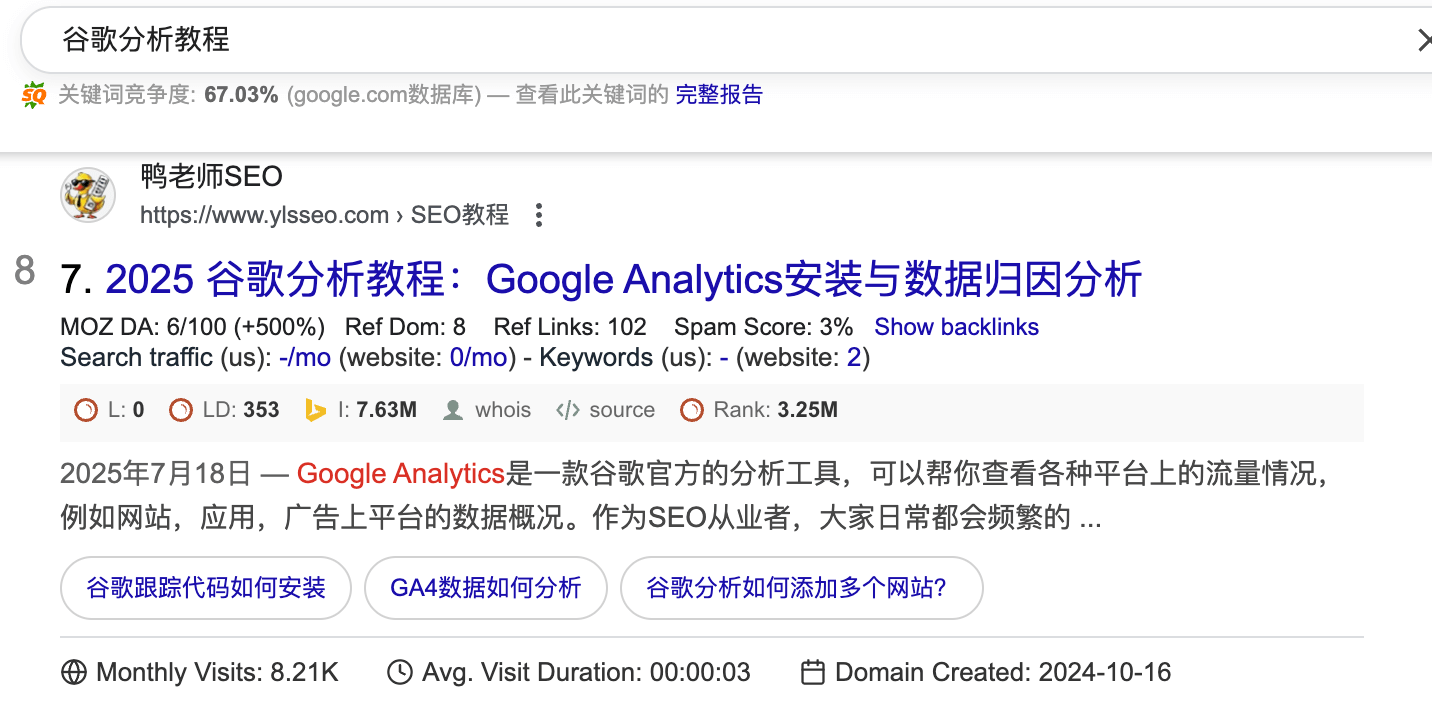Open the Rank 3.25M value
Screen dimensions: 1432x726
808,410
